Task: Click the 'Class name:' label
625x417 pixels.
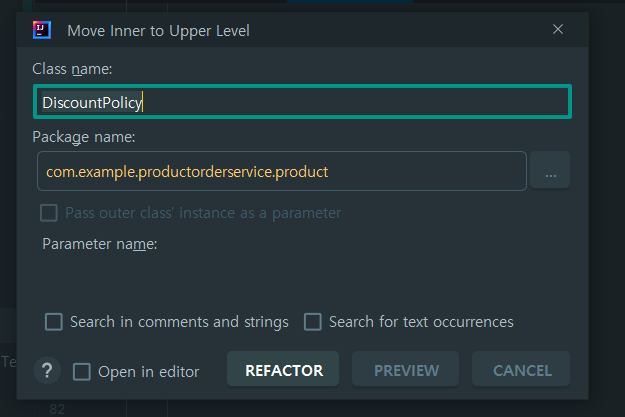Action: pos(72,69)
